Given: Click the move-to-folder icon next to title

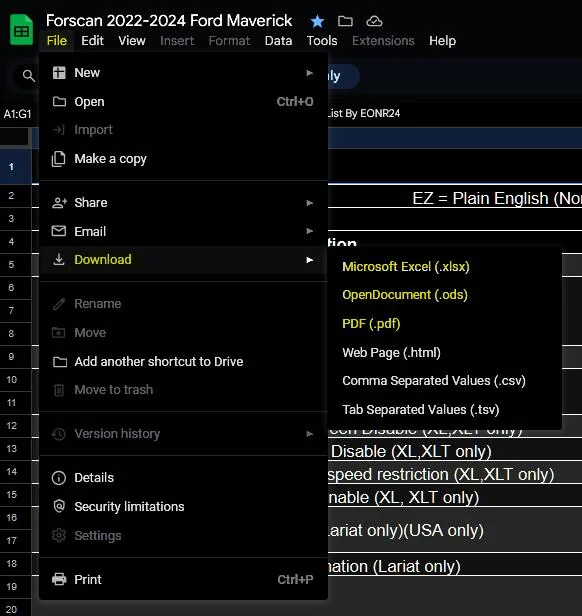Looking at the screenshot, I should point(345,21).
